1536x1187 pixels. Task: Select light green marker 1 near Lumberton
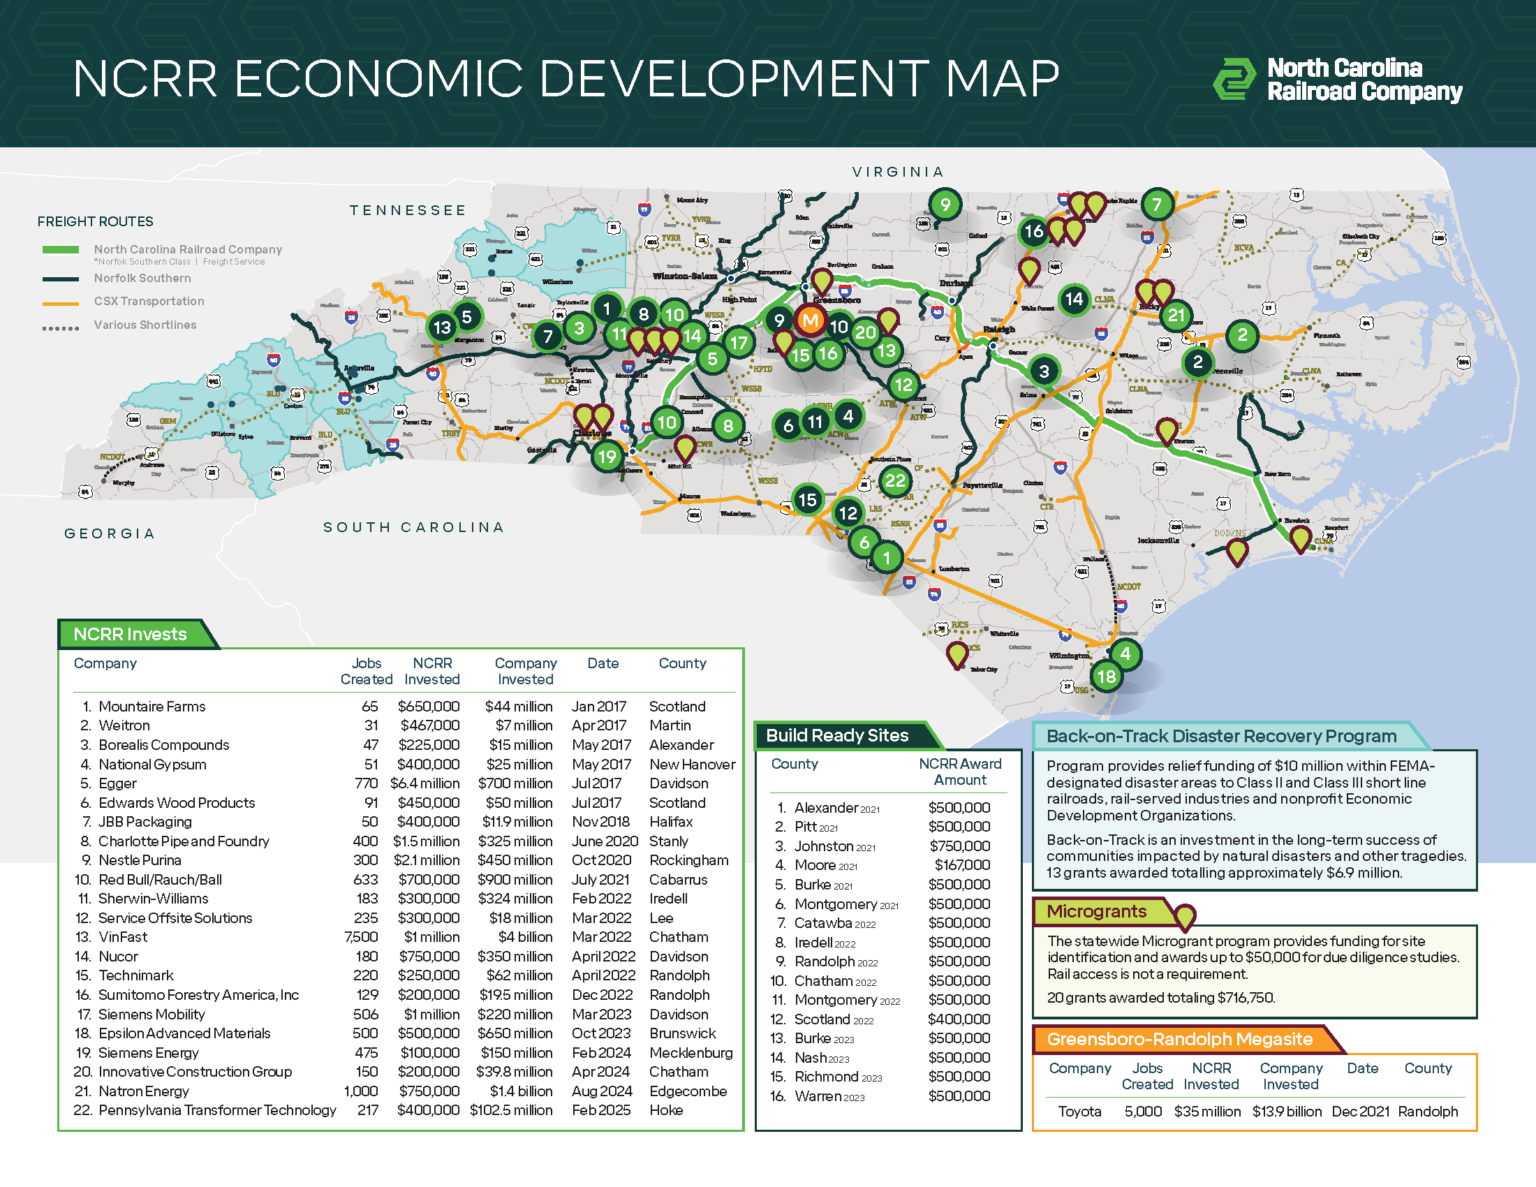point(887,558)
